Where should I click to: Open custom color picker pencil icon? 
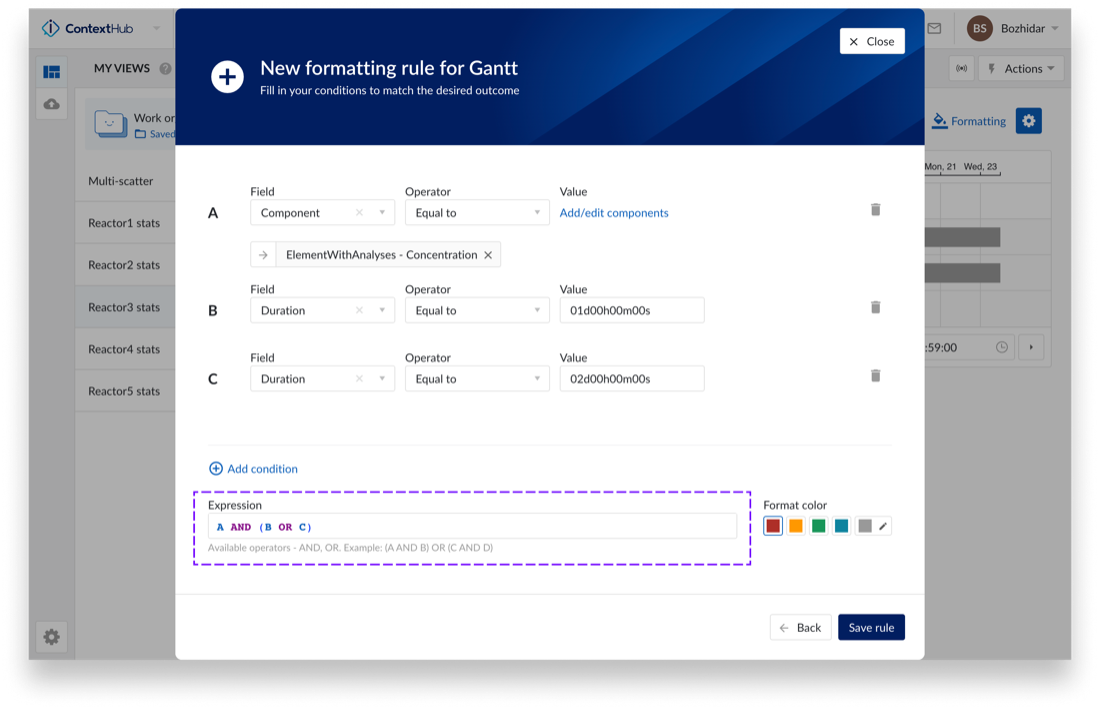point(883,526)
